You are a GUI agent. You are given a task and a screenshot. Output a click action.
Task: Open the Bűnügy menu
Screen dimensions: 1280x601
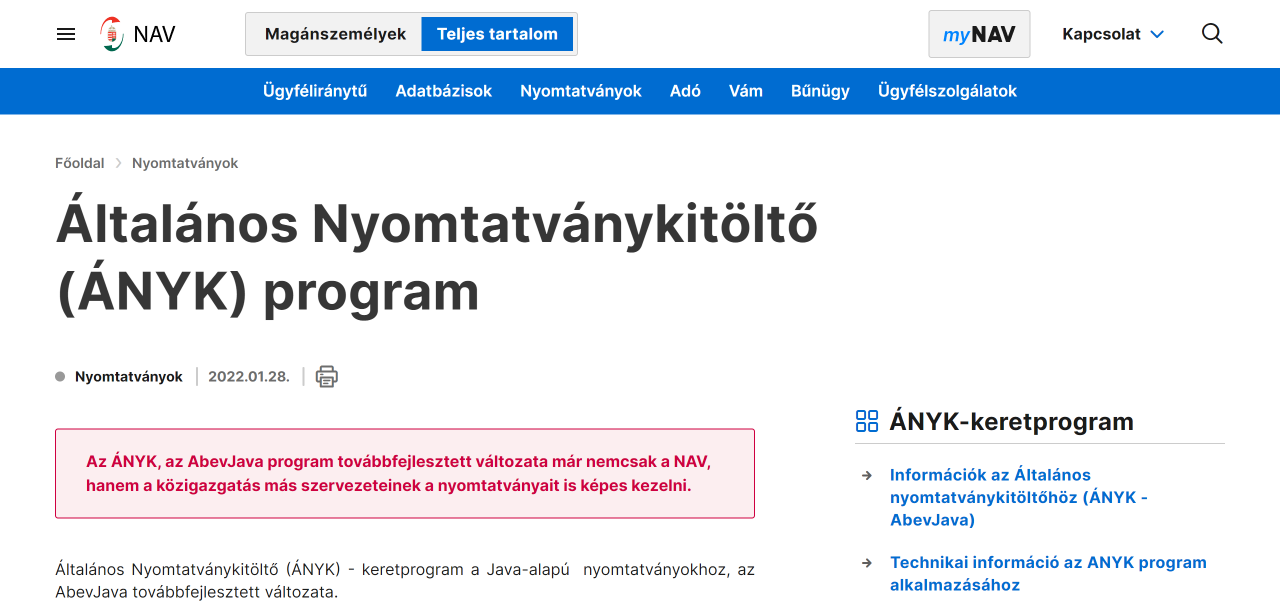pyautogui.click(x=820, y=91)
